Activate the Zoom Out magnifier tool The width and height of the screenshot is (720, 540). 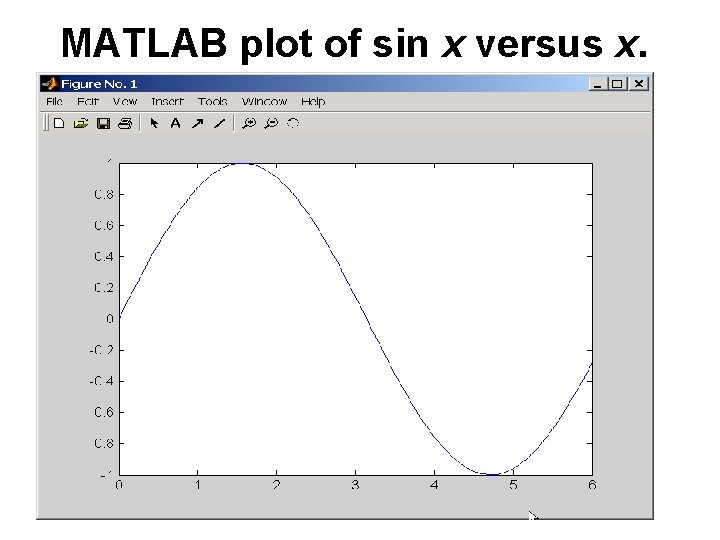(x=271, y=123)
